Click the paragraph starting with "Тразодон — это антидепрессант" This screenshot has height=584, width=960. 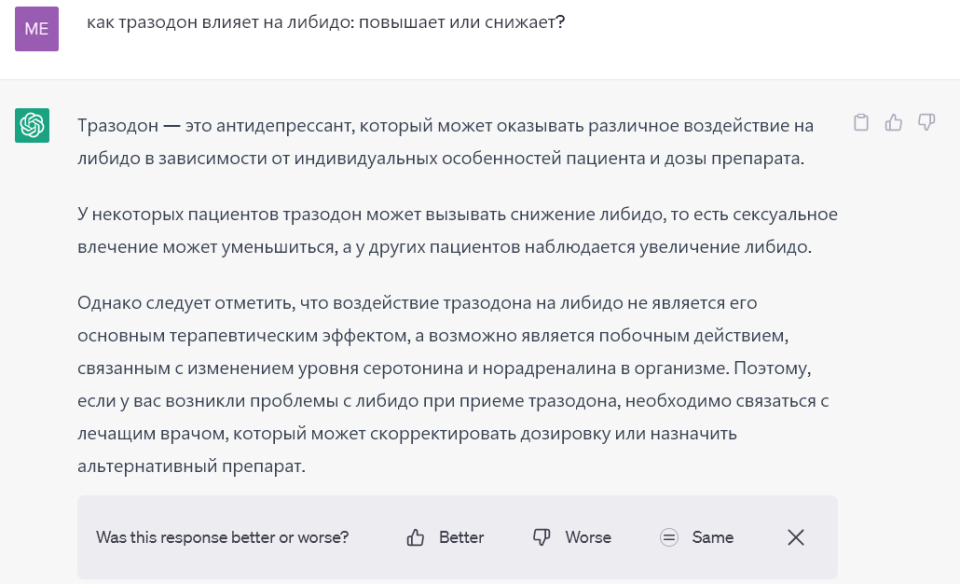(446, 142)
